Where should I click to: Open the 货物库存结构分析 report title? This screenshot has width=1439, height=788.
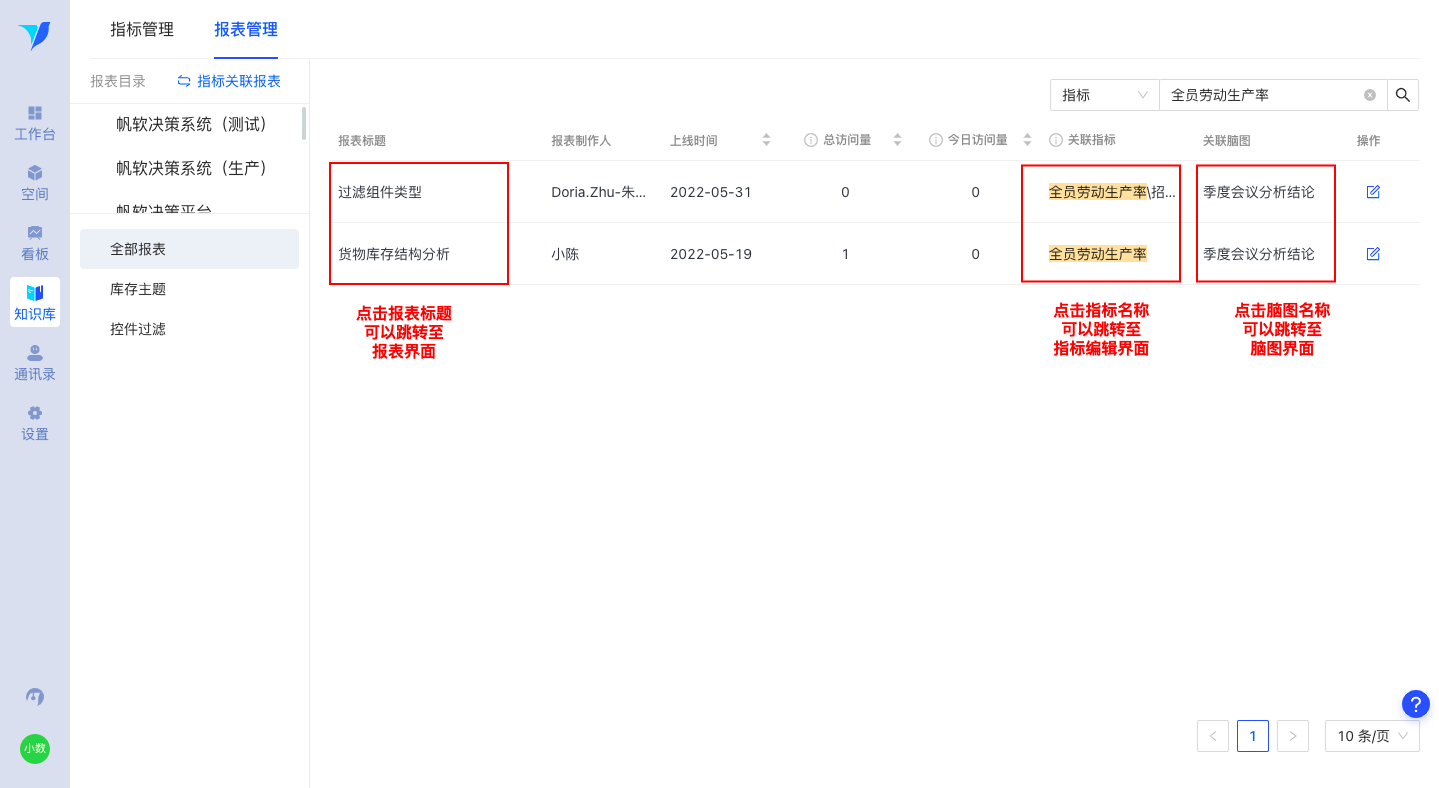tap(394, 254)
